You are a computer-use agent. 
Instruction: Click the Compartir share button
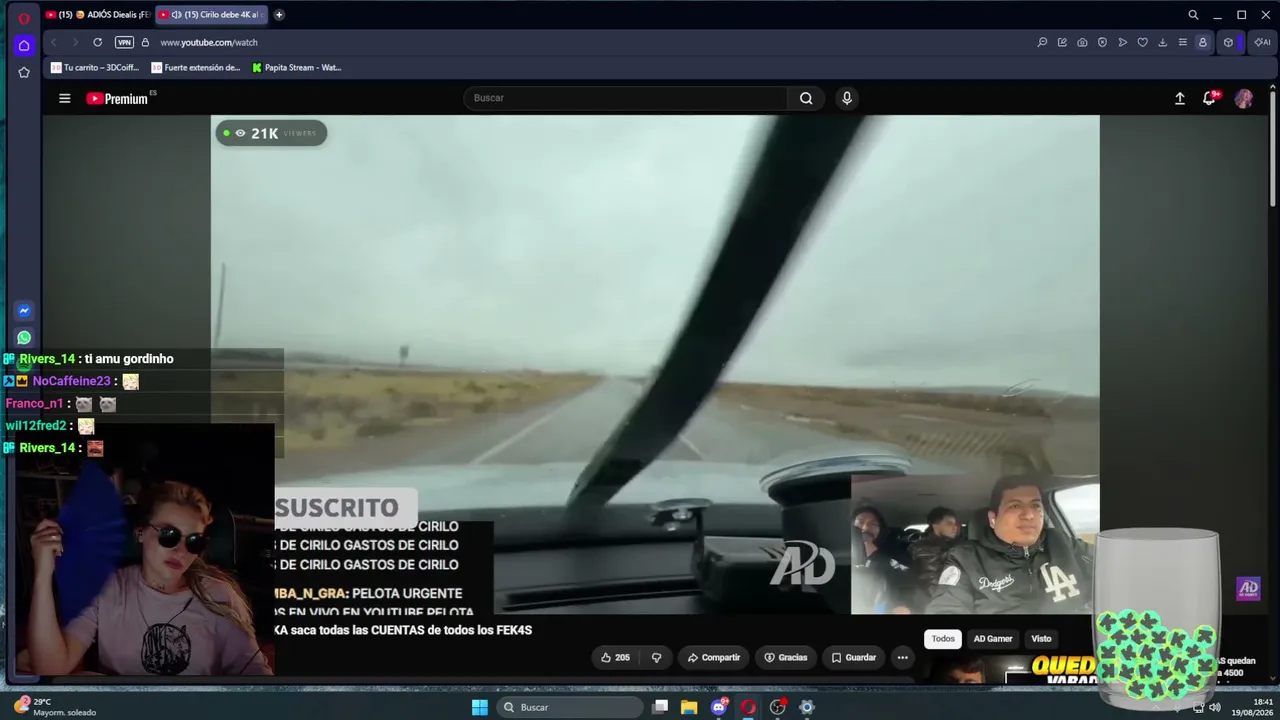pyautogui.click(x=714, y=657)
